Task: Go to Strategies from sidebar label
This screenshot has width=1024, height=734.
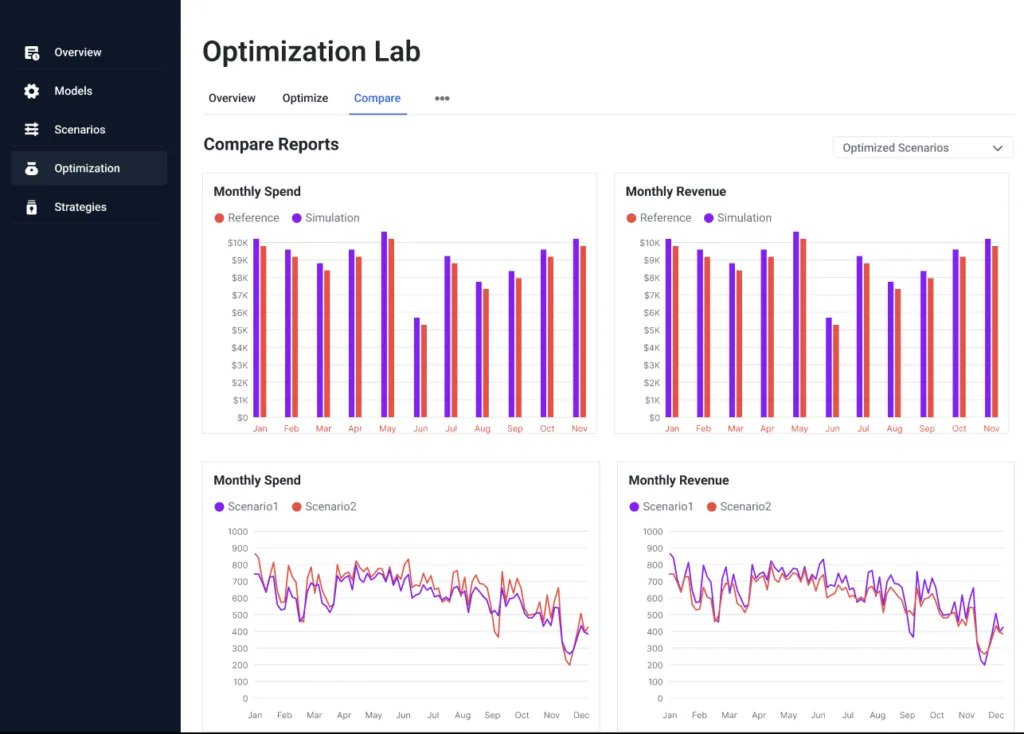Action: tap(80, 208)
